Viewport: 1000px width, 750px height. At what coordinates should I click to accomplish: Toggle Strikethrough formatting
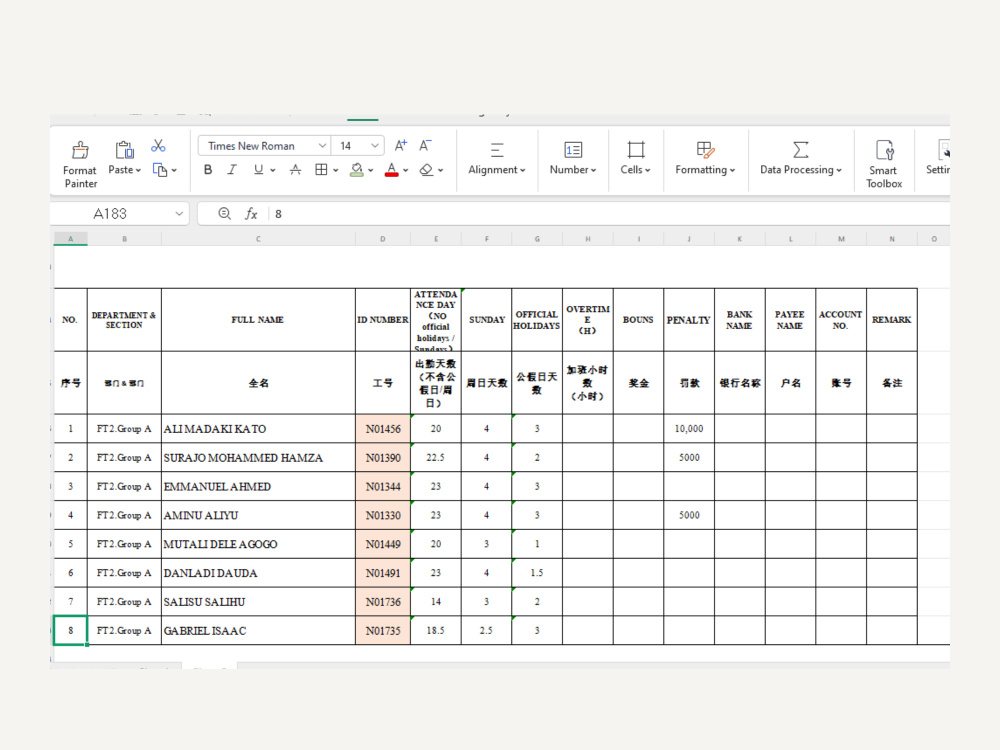295,170
